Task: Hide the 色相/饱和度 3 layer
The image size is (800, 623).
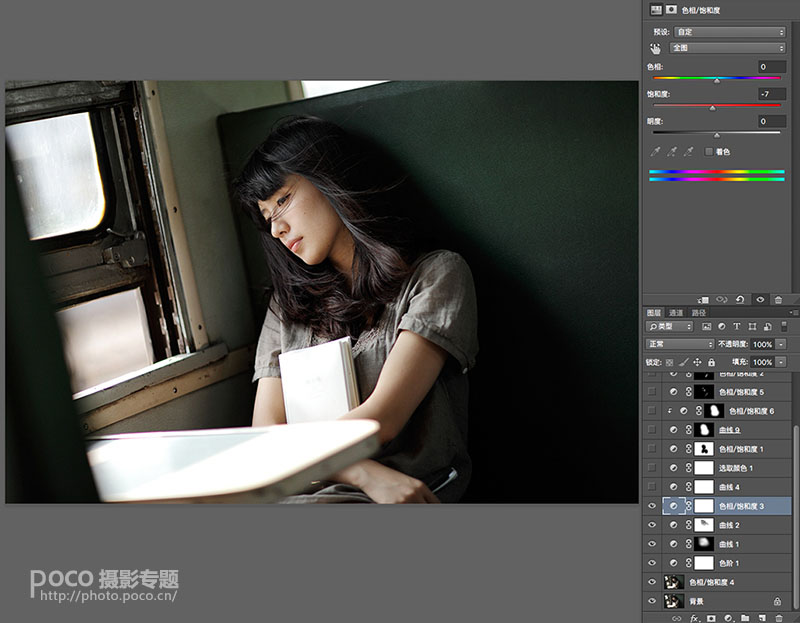Action: click(652, 506)
